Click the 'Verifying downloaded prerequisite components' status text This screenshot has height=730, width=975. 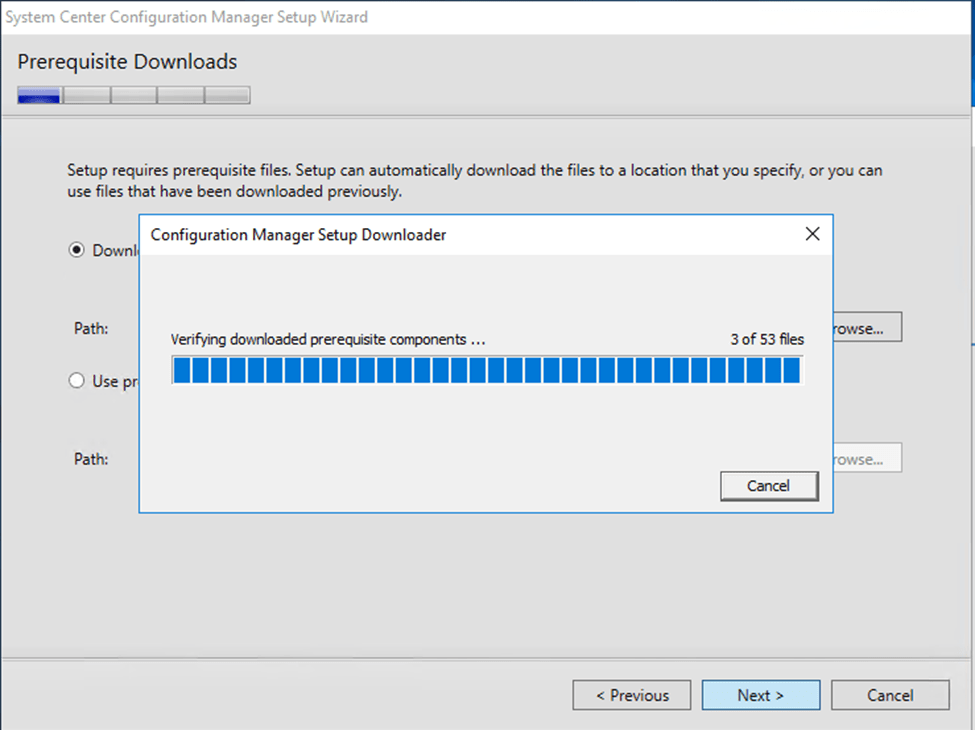328,339
